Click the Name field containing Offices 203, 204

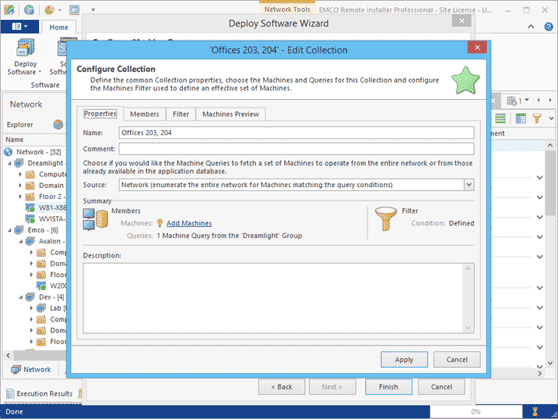pyautogui.click(x=296, y=132)
